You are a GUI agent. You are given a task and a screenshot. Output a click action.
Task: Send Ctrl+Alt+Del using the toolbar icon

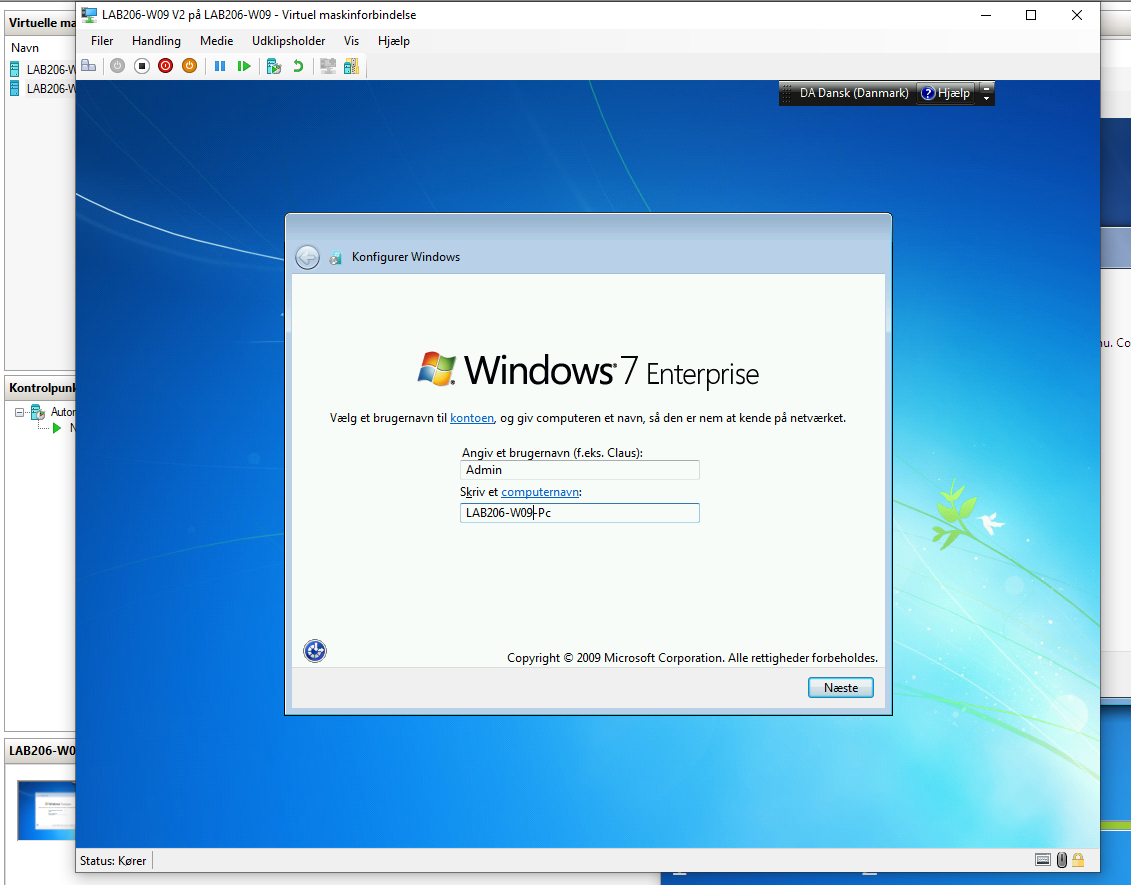(89, 66)
